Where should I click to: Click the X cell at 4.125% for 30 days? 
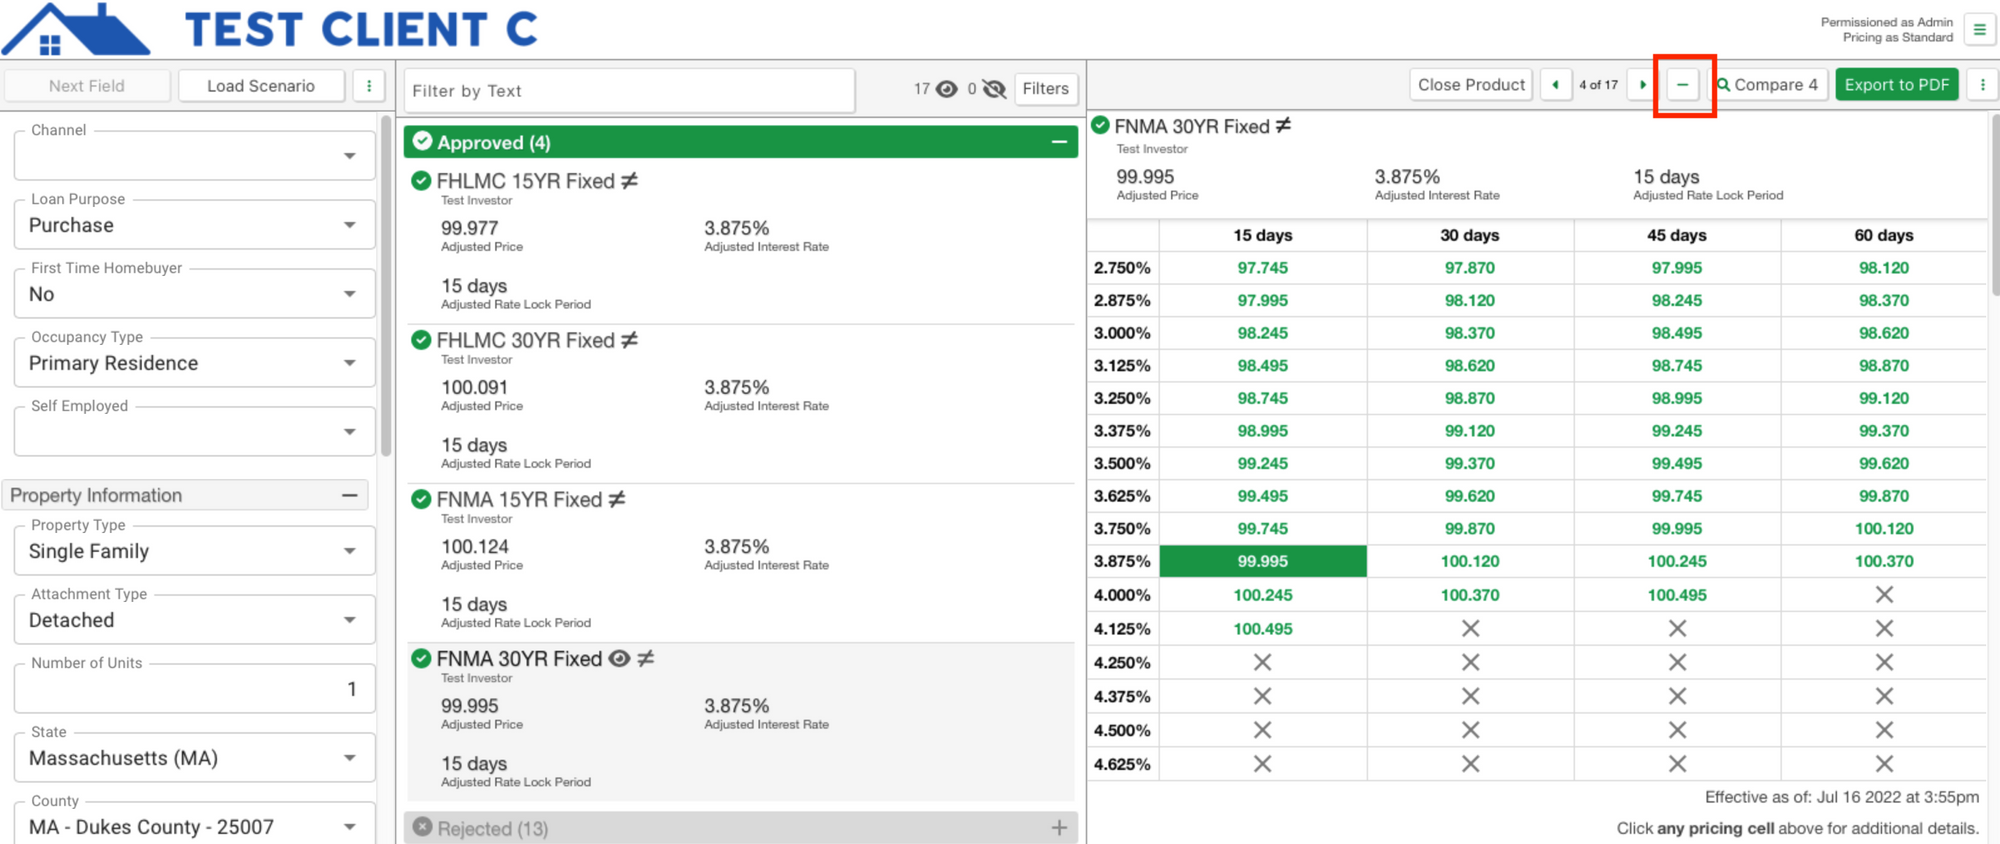click(1470, 629)
